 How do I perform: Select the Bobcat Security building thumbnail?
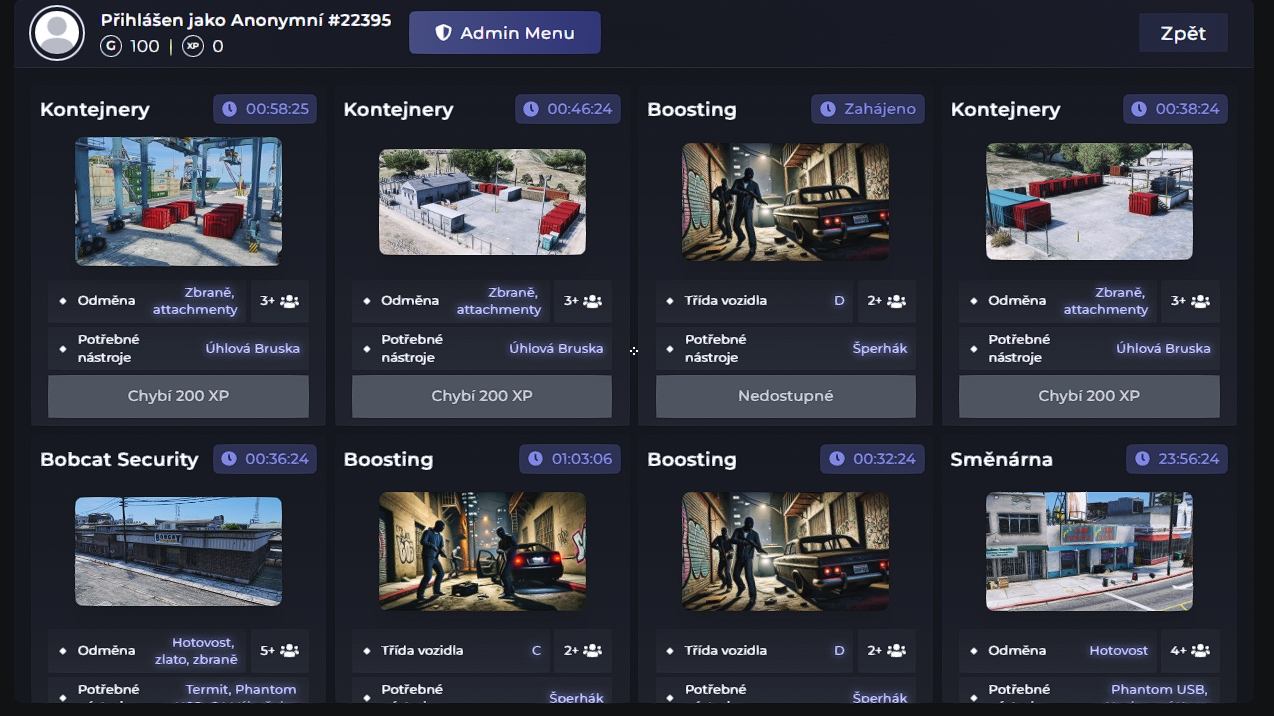pyautogui.click(x=178, y=551)
